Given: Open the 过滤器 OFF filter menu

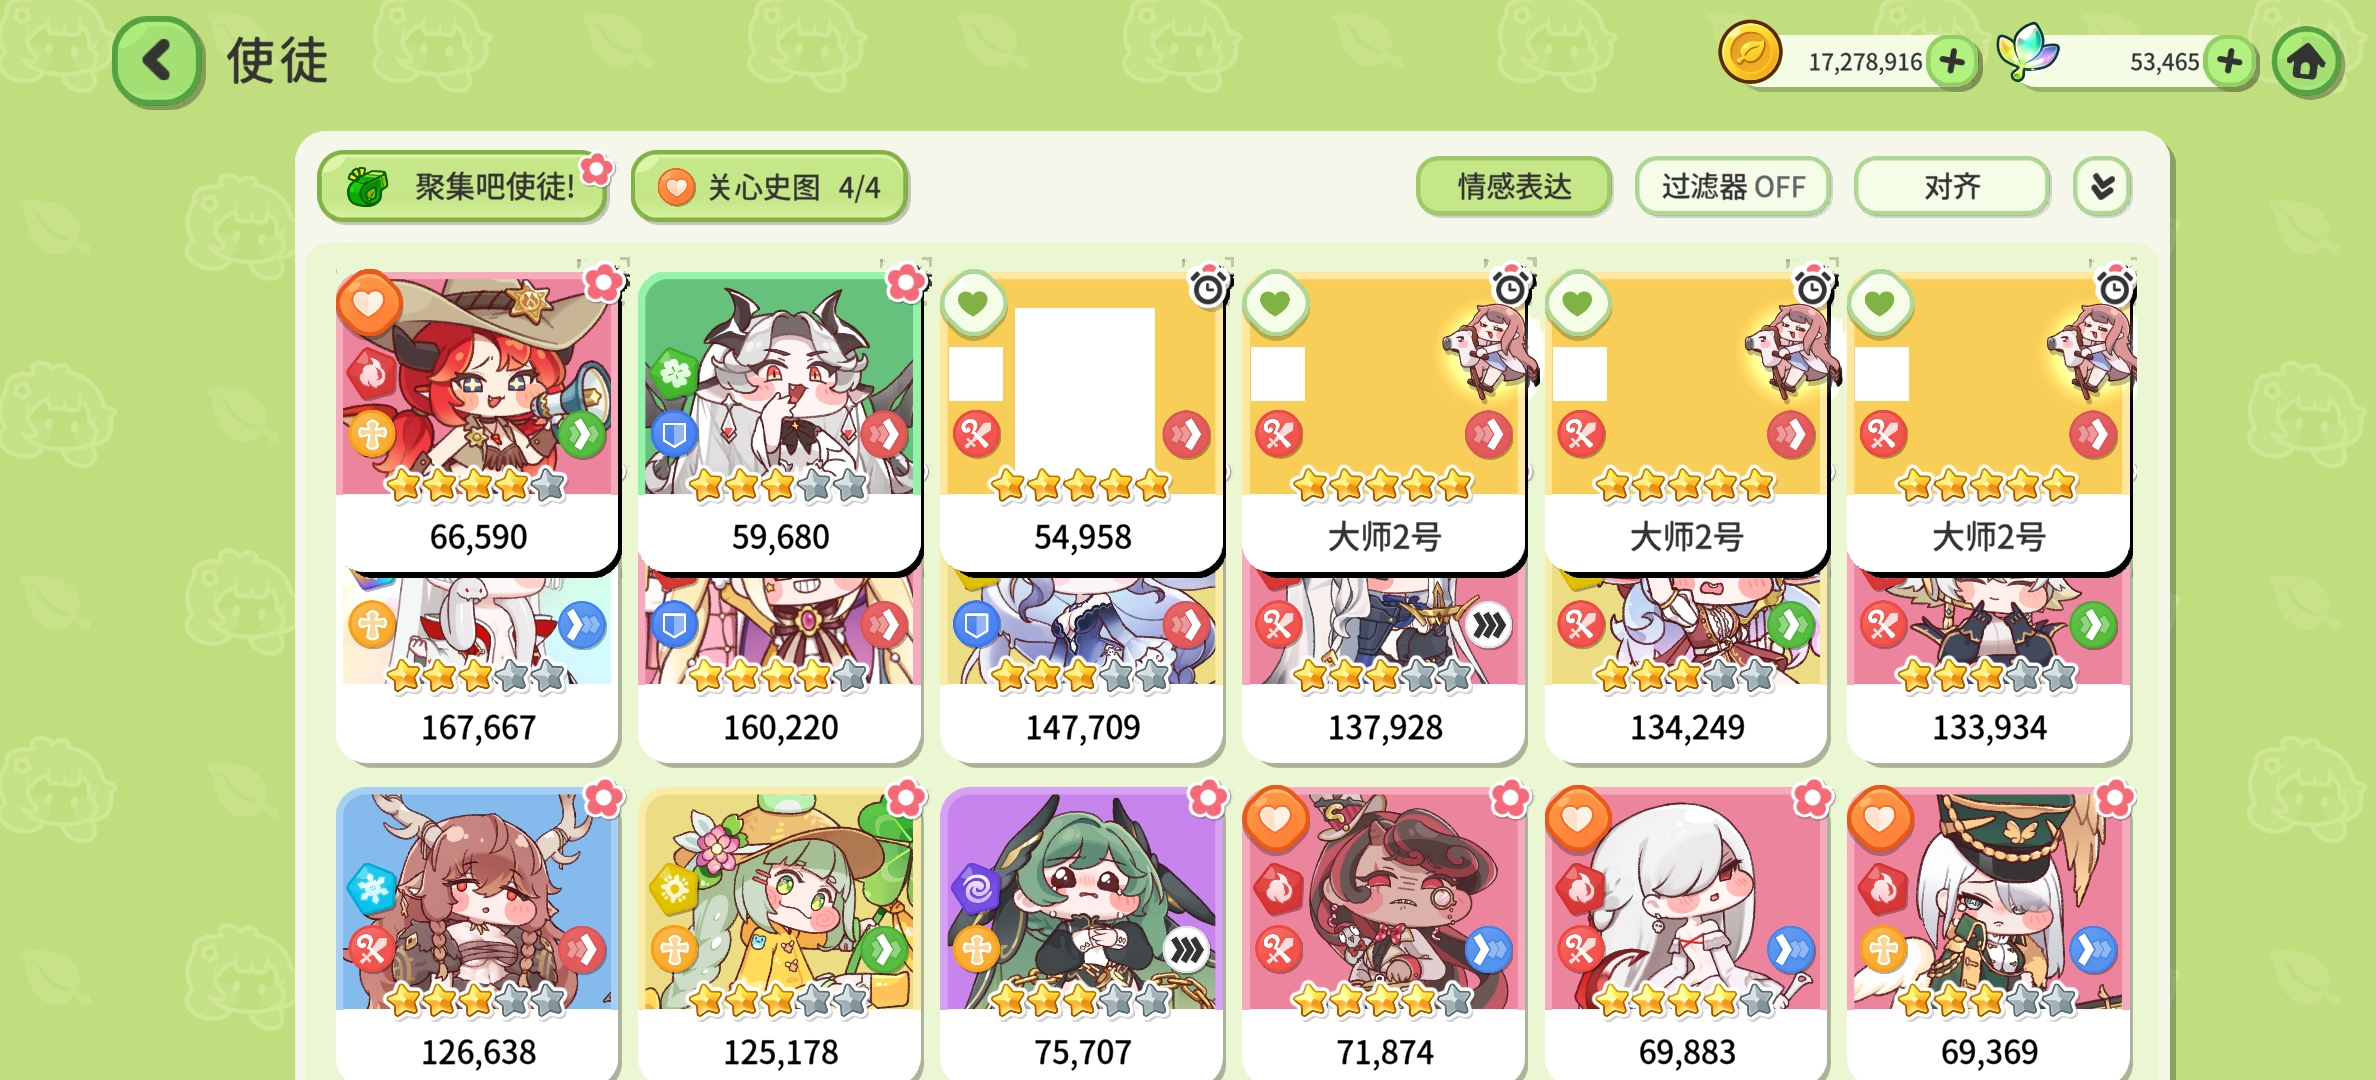Looking at the screenshot, I should point(1733,186).
